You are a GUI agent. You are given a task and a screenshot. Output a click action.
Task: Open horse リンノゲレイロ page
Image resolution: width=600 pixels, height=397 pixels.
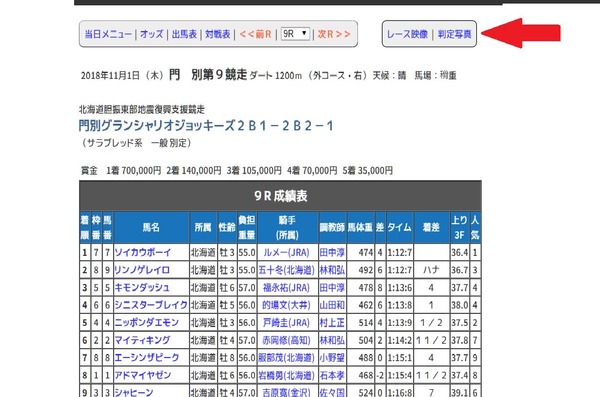[142, 270]
